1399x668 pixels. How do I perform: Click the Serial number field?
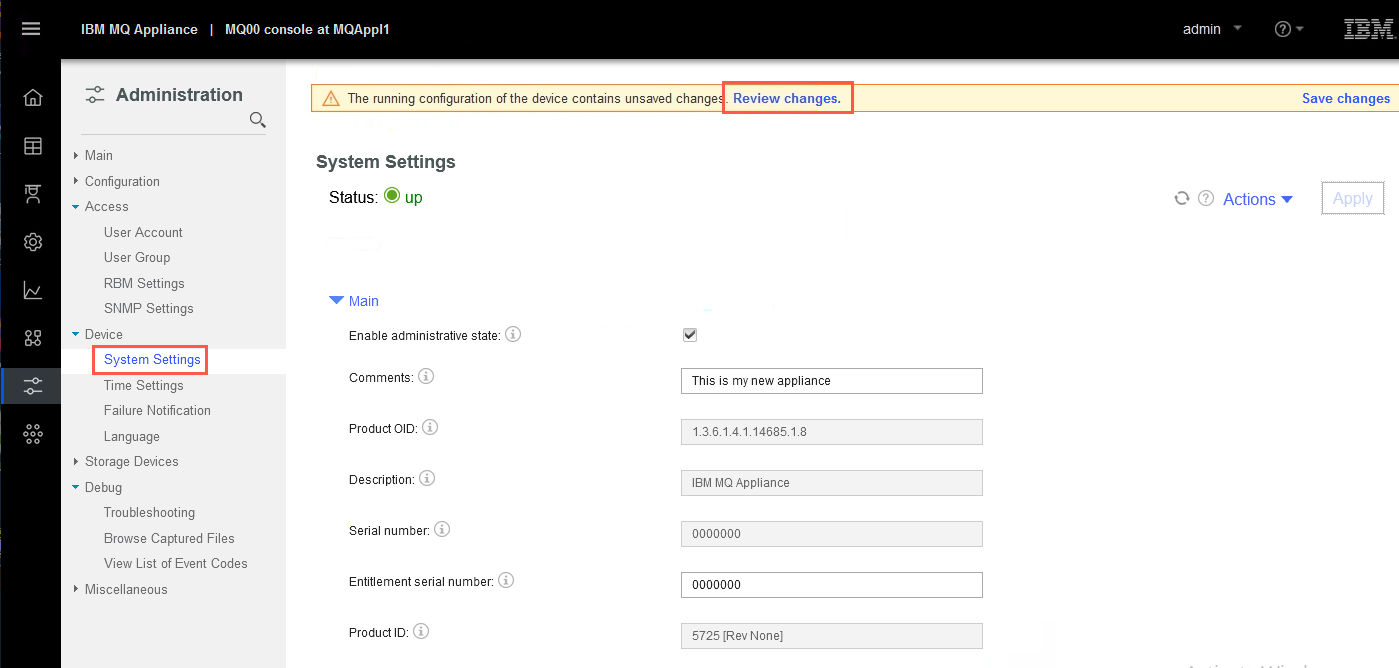coord(832,534)
